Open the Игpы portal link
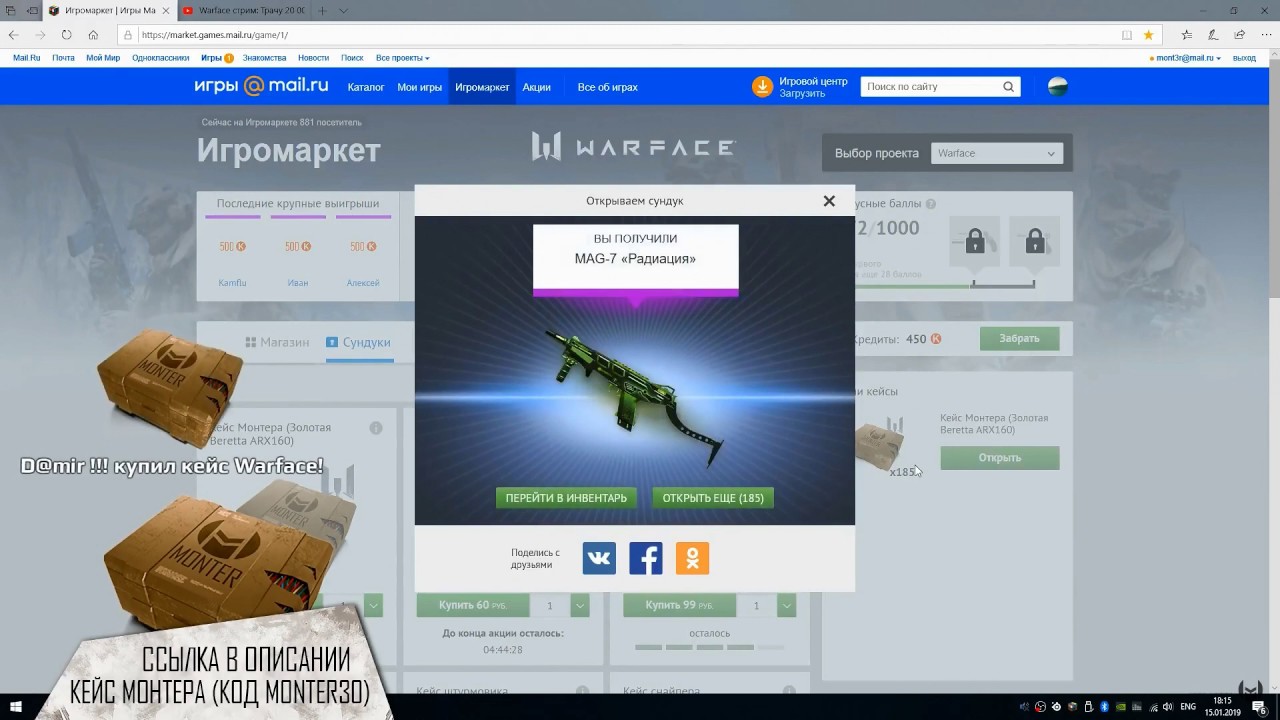Screen dimensions: 1280x720 (x=211, y=58)
